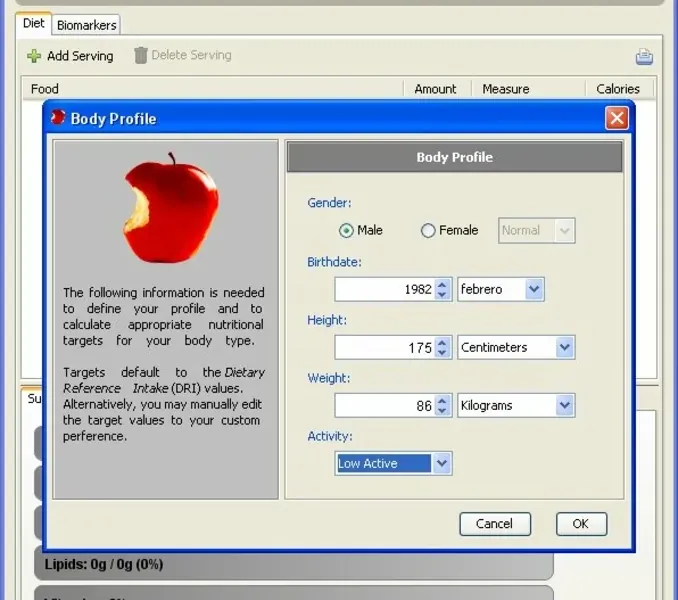This screenshot has height=600, width=678.
Task: Click the Lipids progress bar
Action: click(294, 565)
